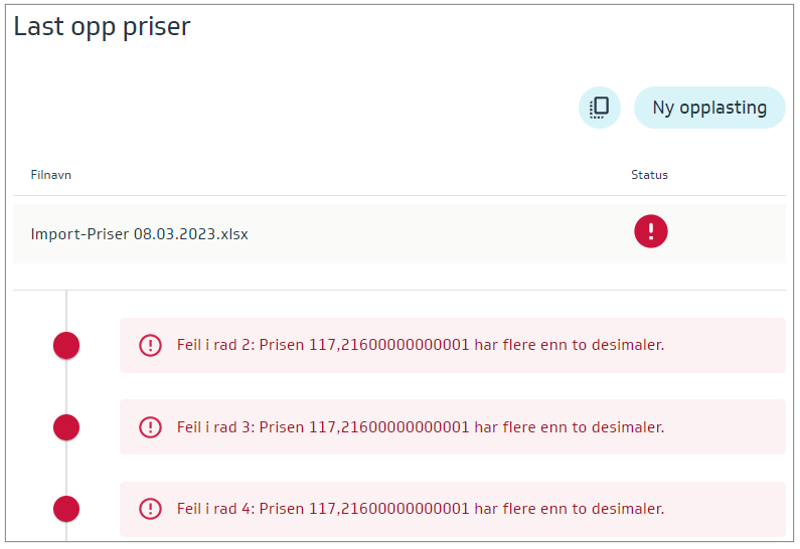Click the 'Feil i rad 2' error text
800x549 pixels.
click(215, 345)
